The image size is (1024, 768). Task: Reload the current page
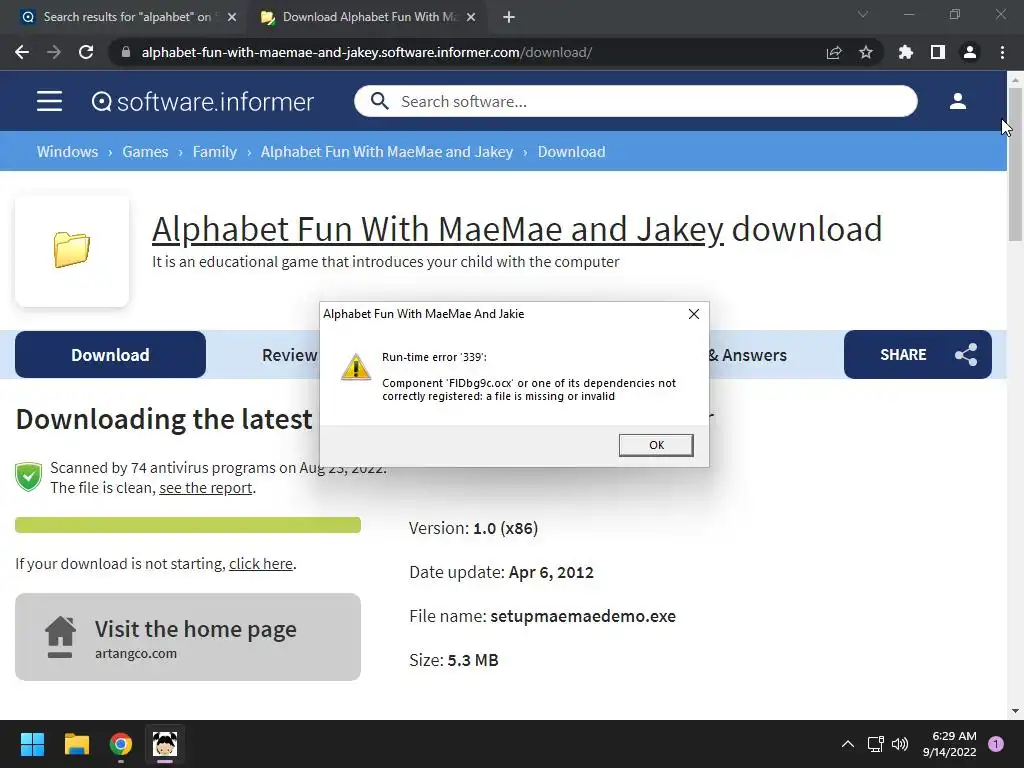(86, 52)
